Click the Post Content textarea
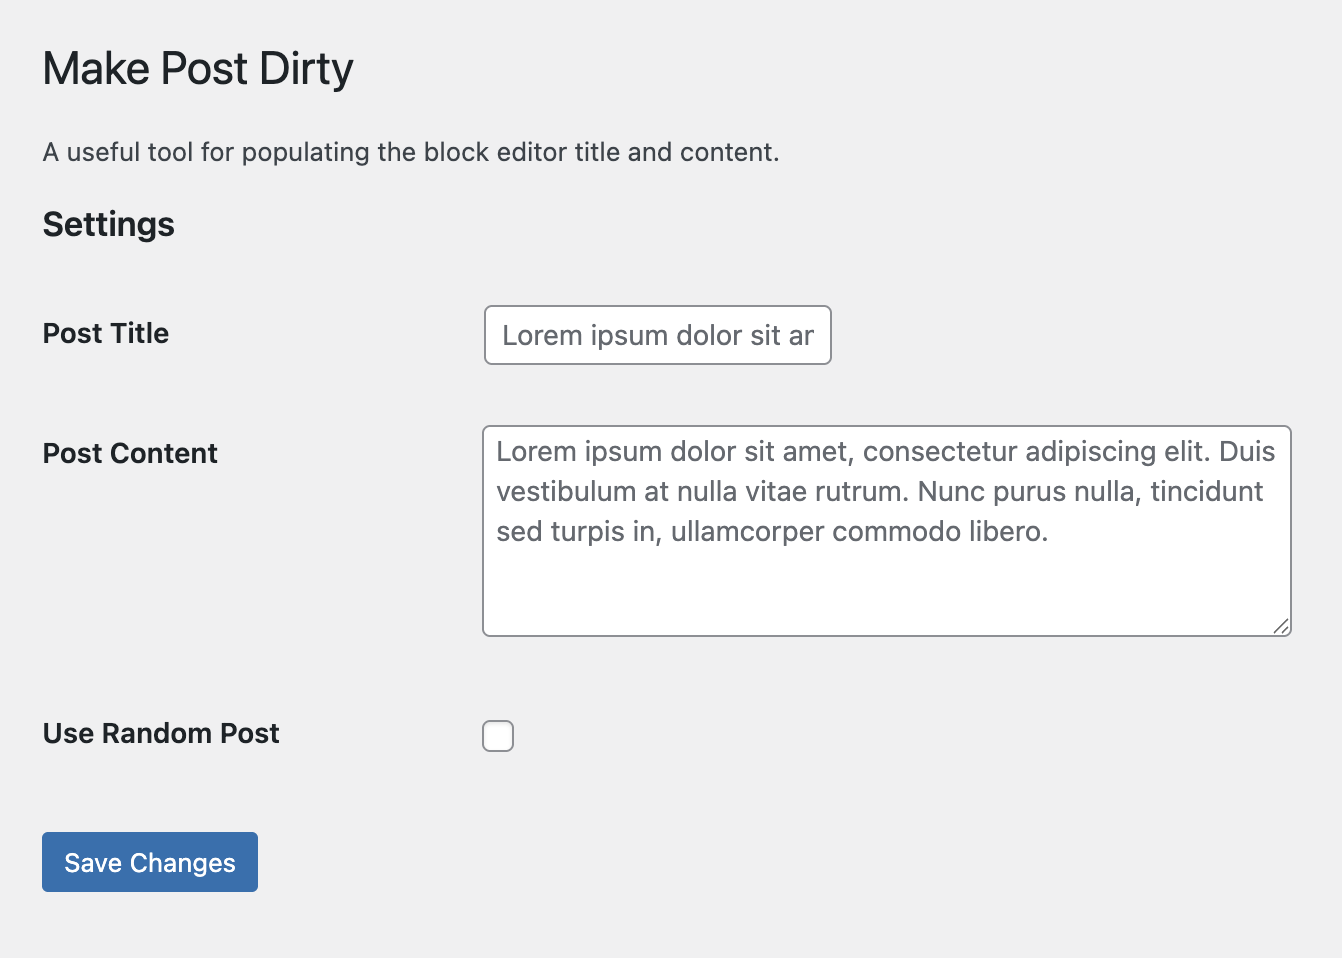 point(886,530)
